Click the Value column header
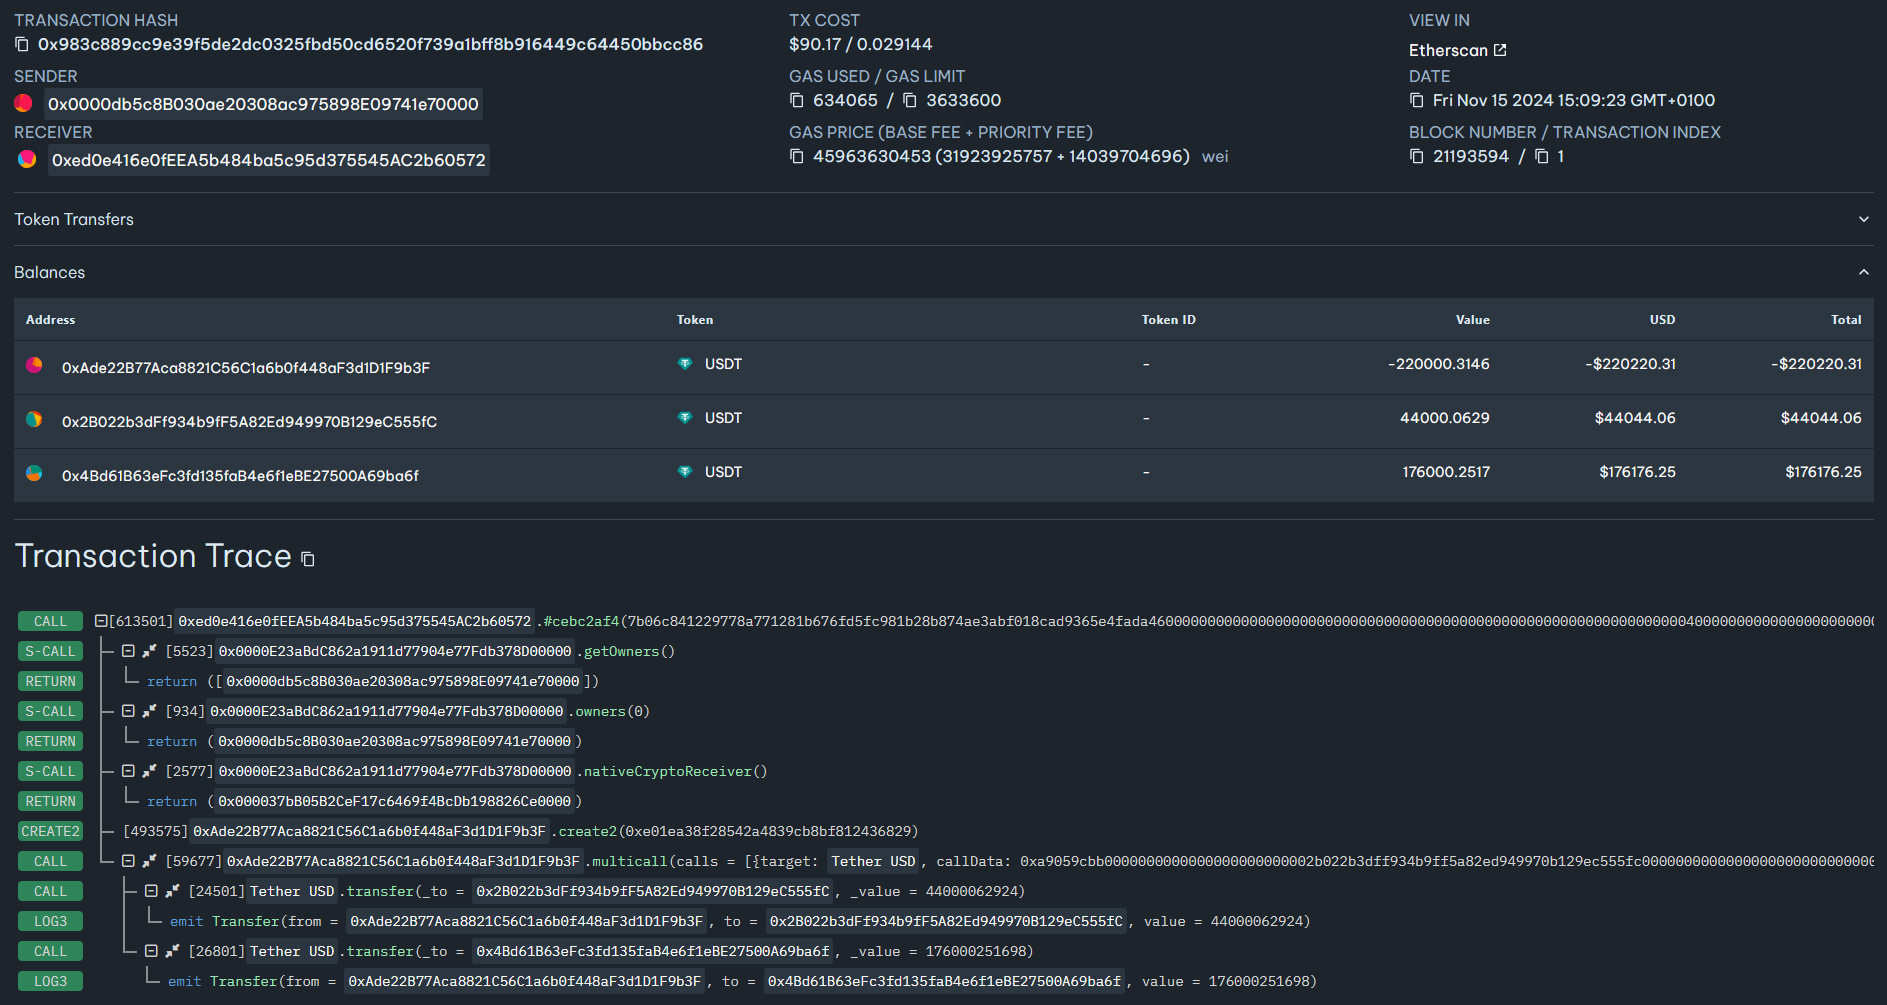1887x1005 pixels. pyautogui.click(x=1472, y=320)
